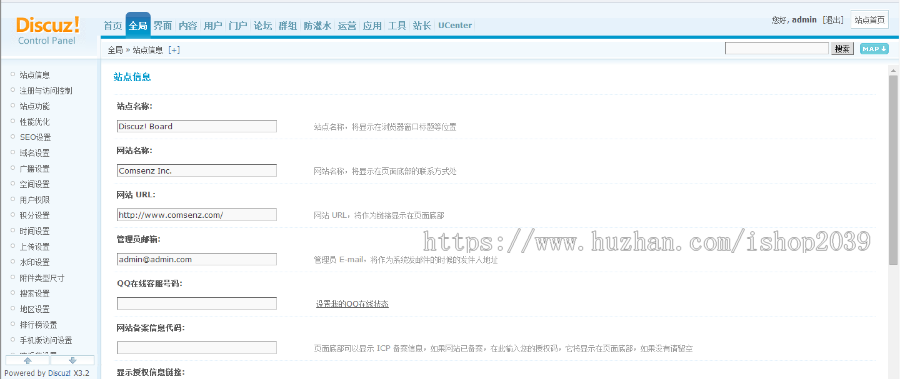
Task: Open 地区设置 in the sidebar
Action: (34, 309)
